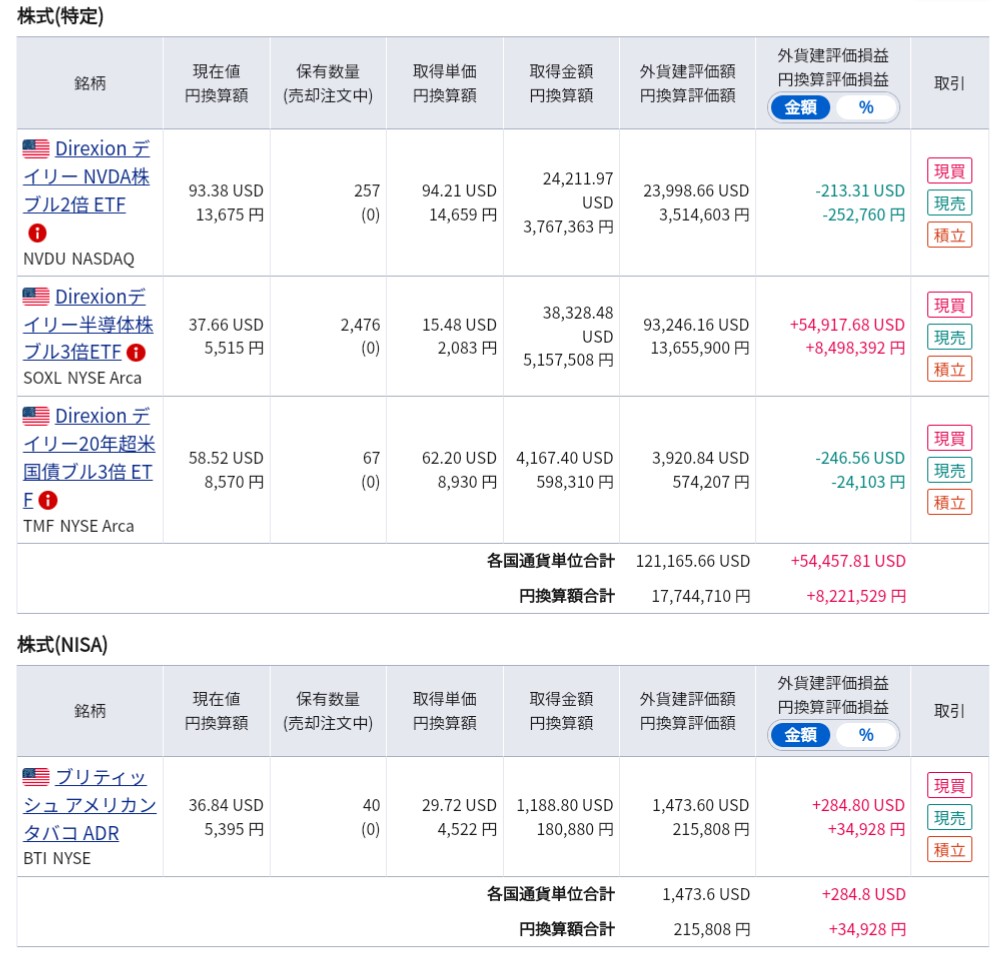Click the red info icon beside SOXL ETF name
999x965 pixels.
(x=136, y=352)
